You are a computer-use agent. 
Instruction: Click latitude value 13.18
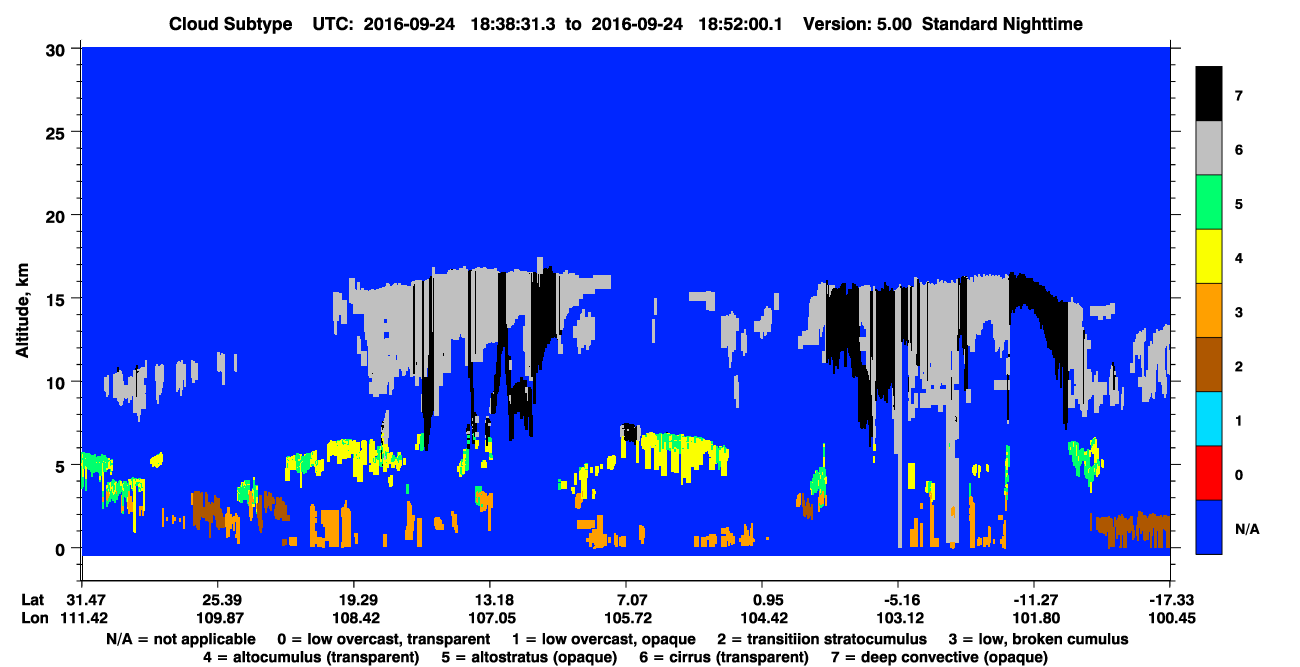click(489, 600)
